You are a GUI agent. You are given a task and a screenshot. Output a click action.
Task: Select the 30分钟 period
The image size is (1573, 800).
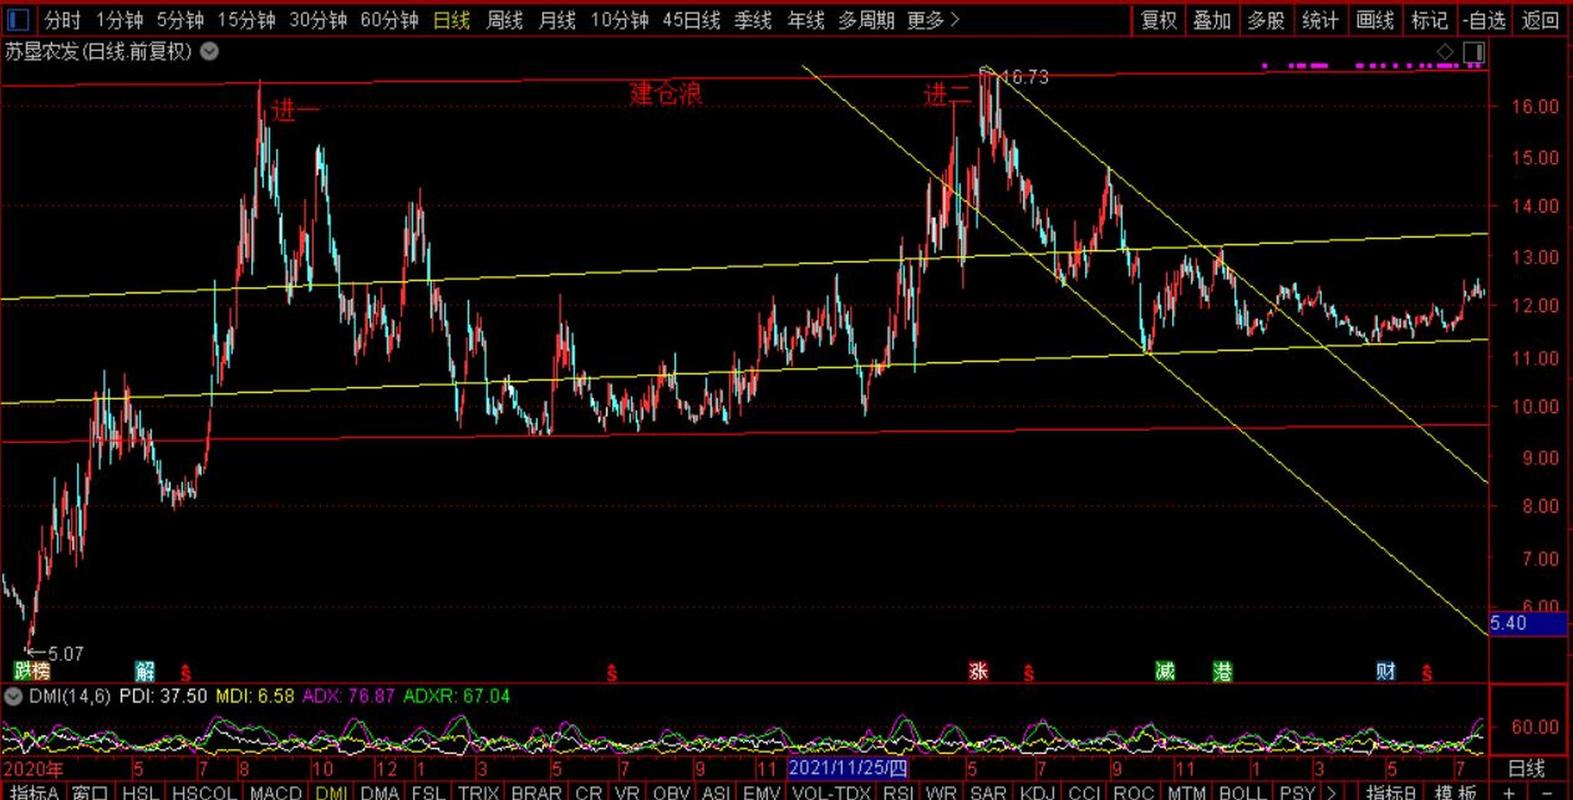click(318, 20)
